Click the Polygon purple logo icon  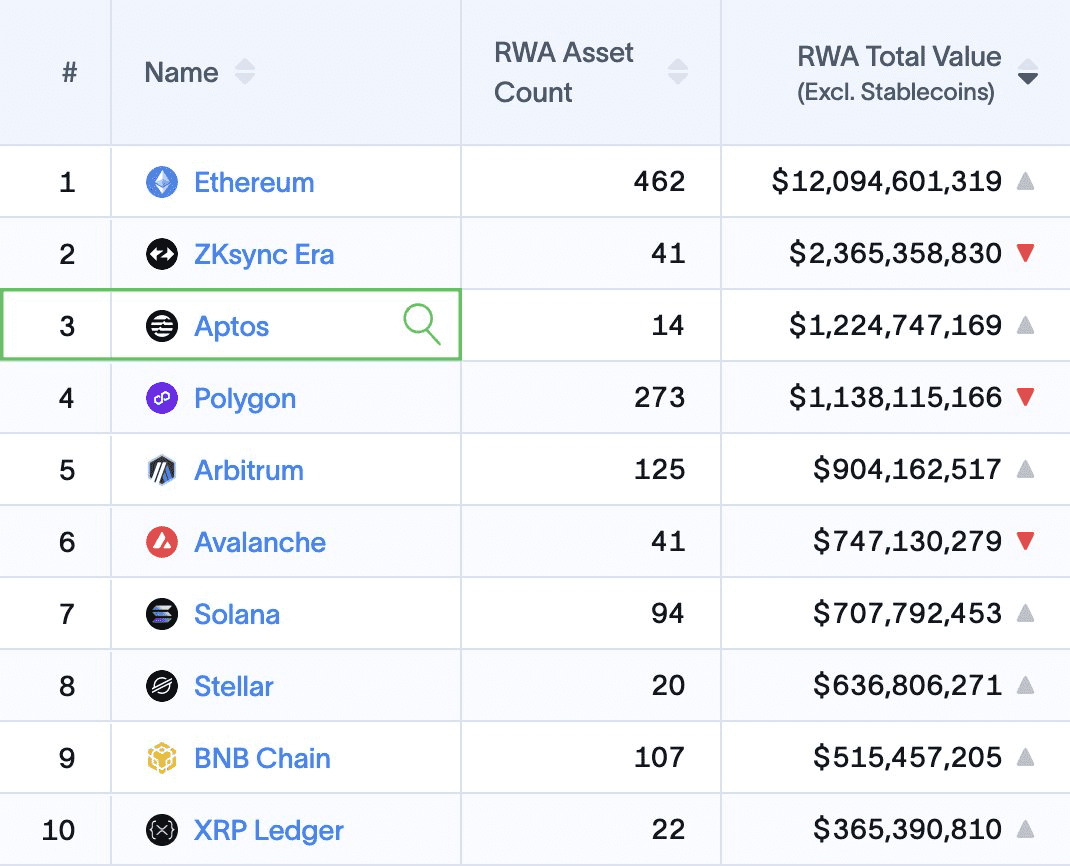pos(162,398)
